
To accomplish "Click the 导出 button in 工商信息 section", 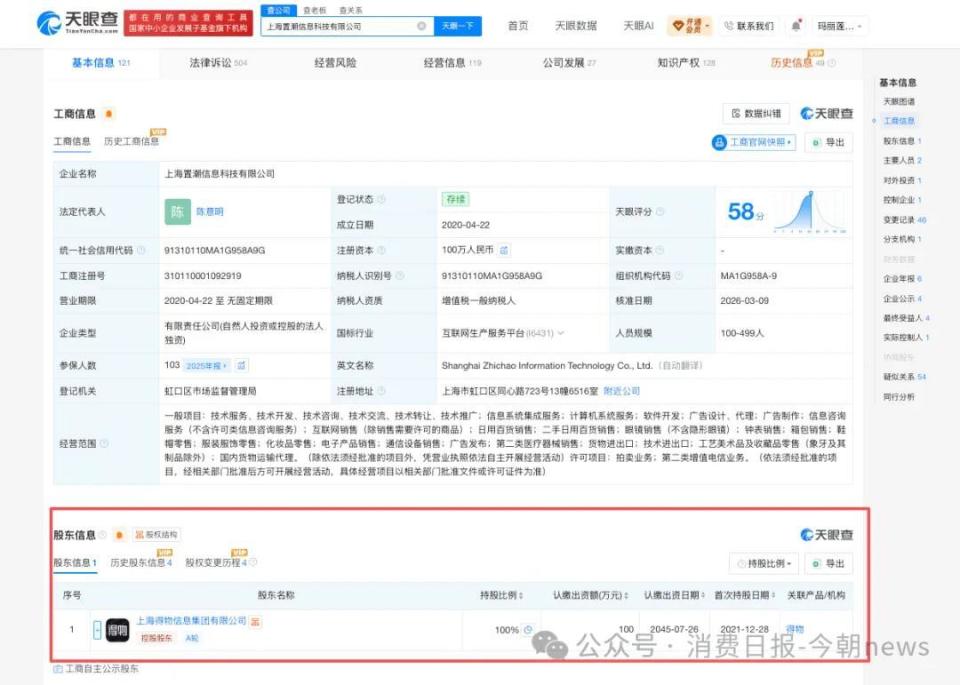I will (828, 142).
